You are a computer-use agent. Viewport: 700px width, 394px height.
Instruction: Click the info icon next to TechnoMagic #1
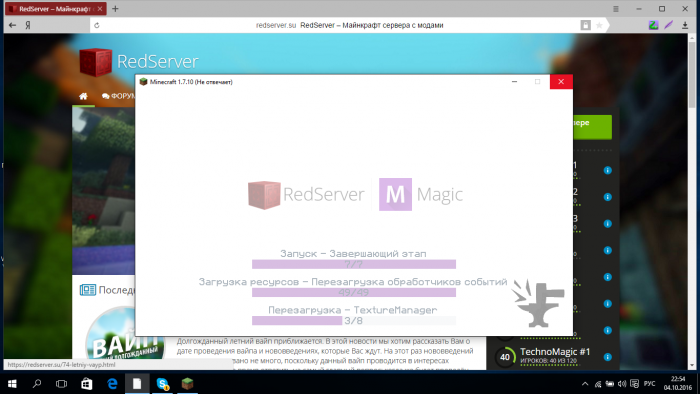608,357
